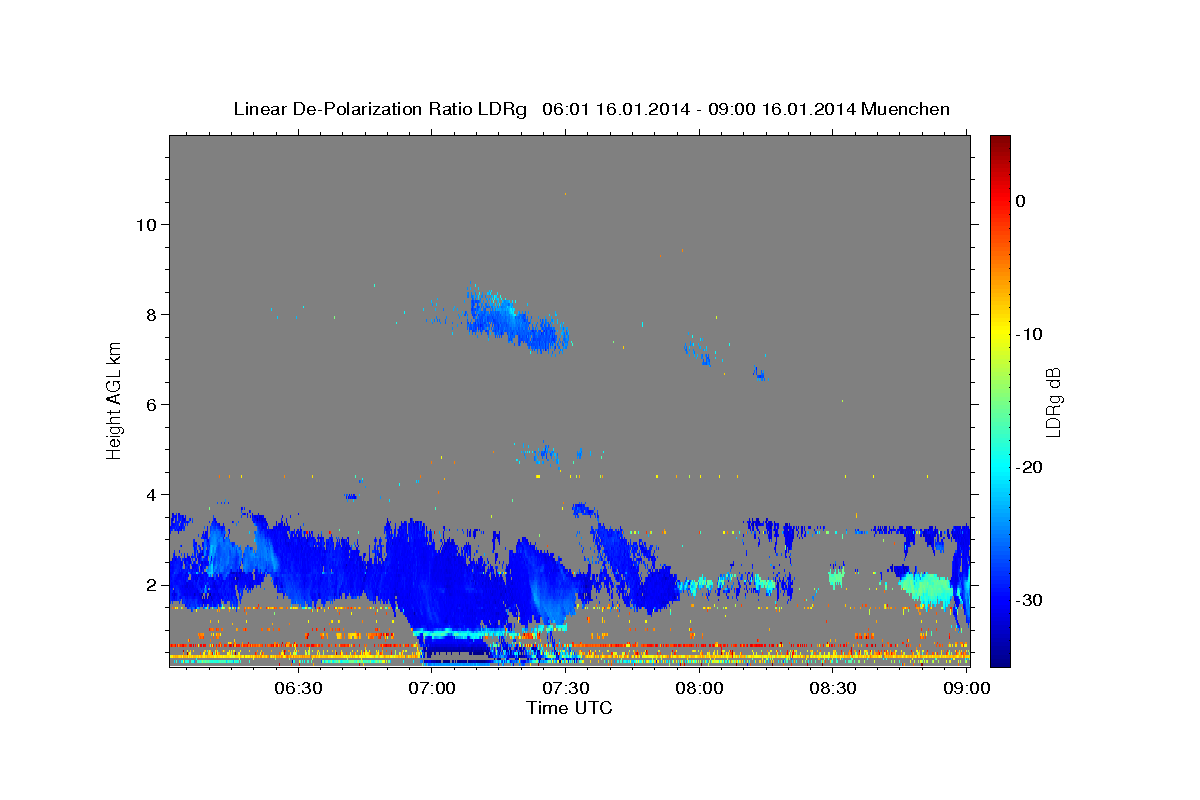The height and width of the screenshot is (800, 1200).
Task: Click the colorbar tick label '0'
Action: [x=1021, y=201]
